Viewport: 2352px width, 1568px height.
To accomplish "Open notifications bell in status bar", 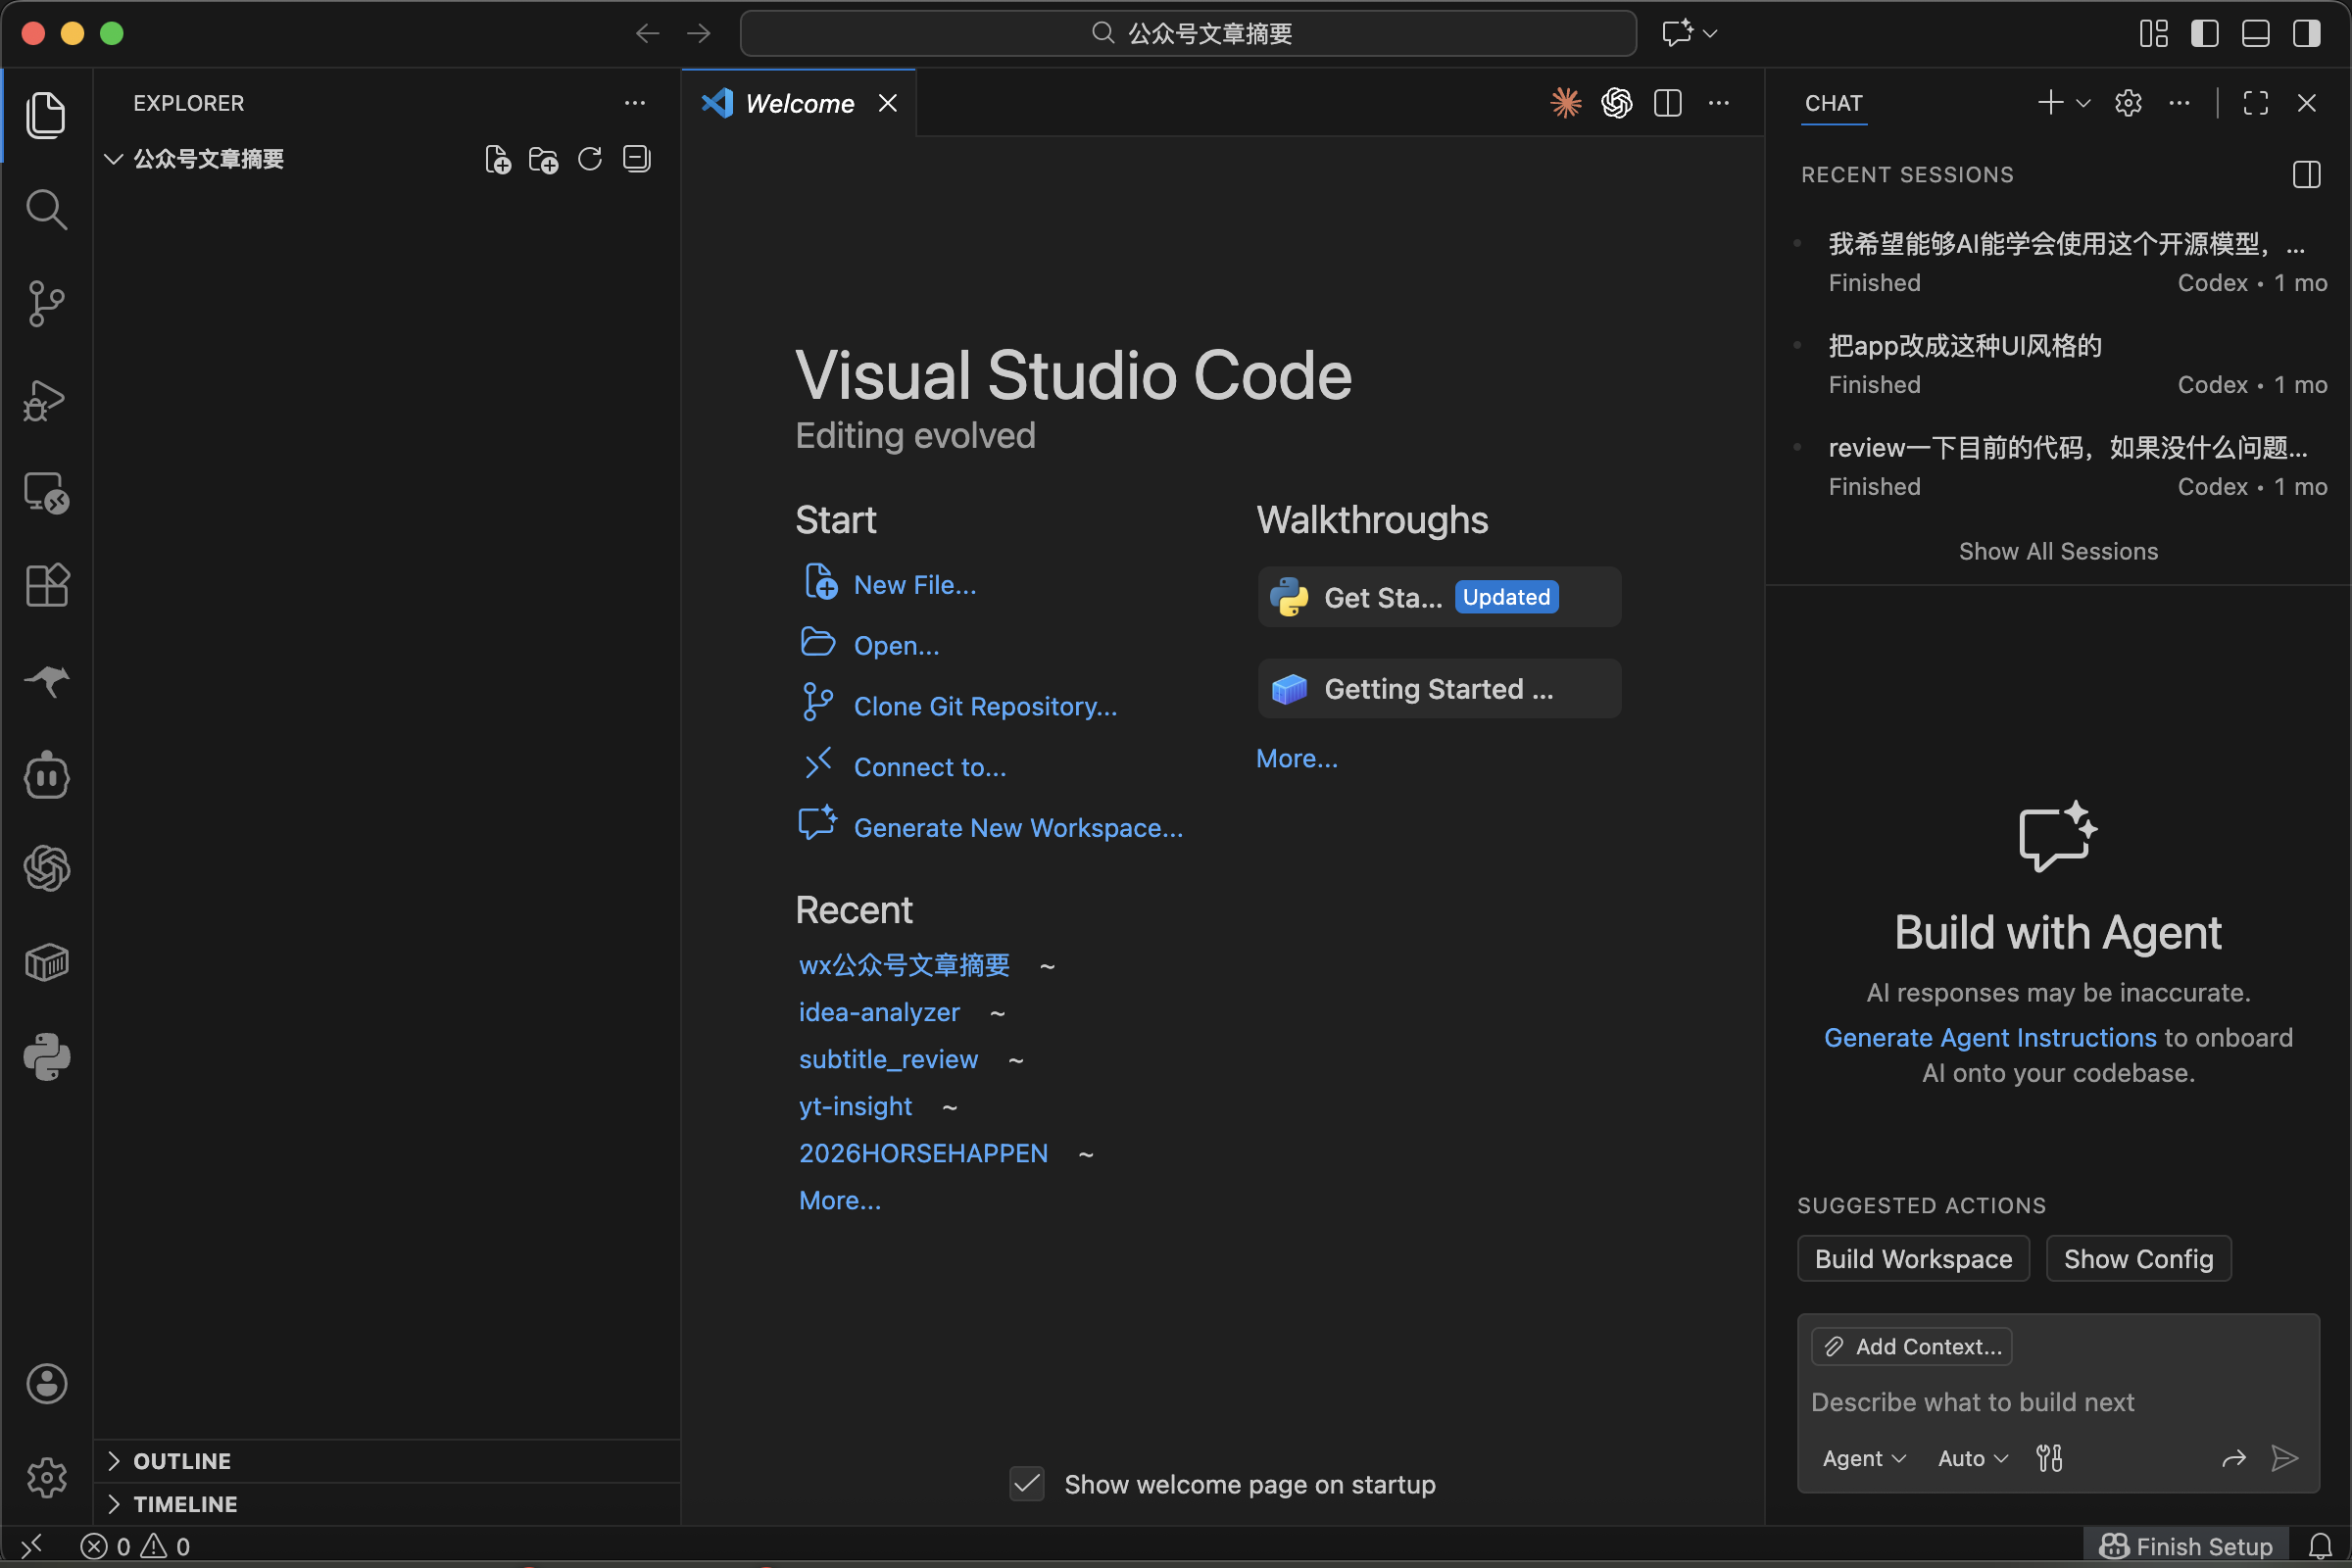I will [x=2320, y=1546].
